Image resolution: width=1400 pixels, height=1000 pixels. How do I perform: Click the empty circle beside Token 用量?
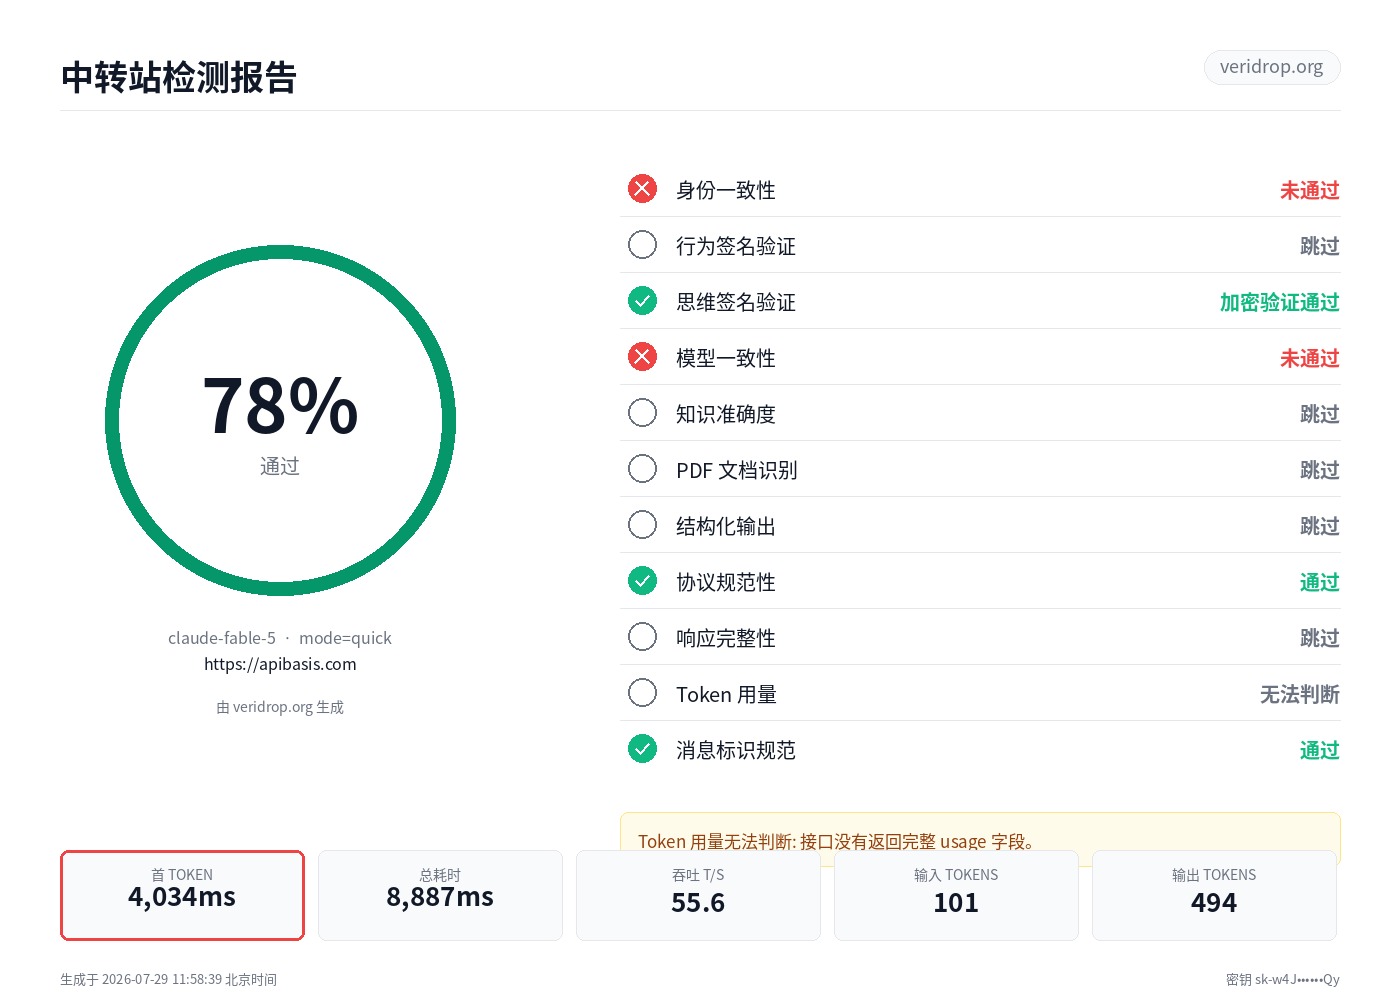coord(642,693)
